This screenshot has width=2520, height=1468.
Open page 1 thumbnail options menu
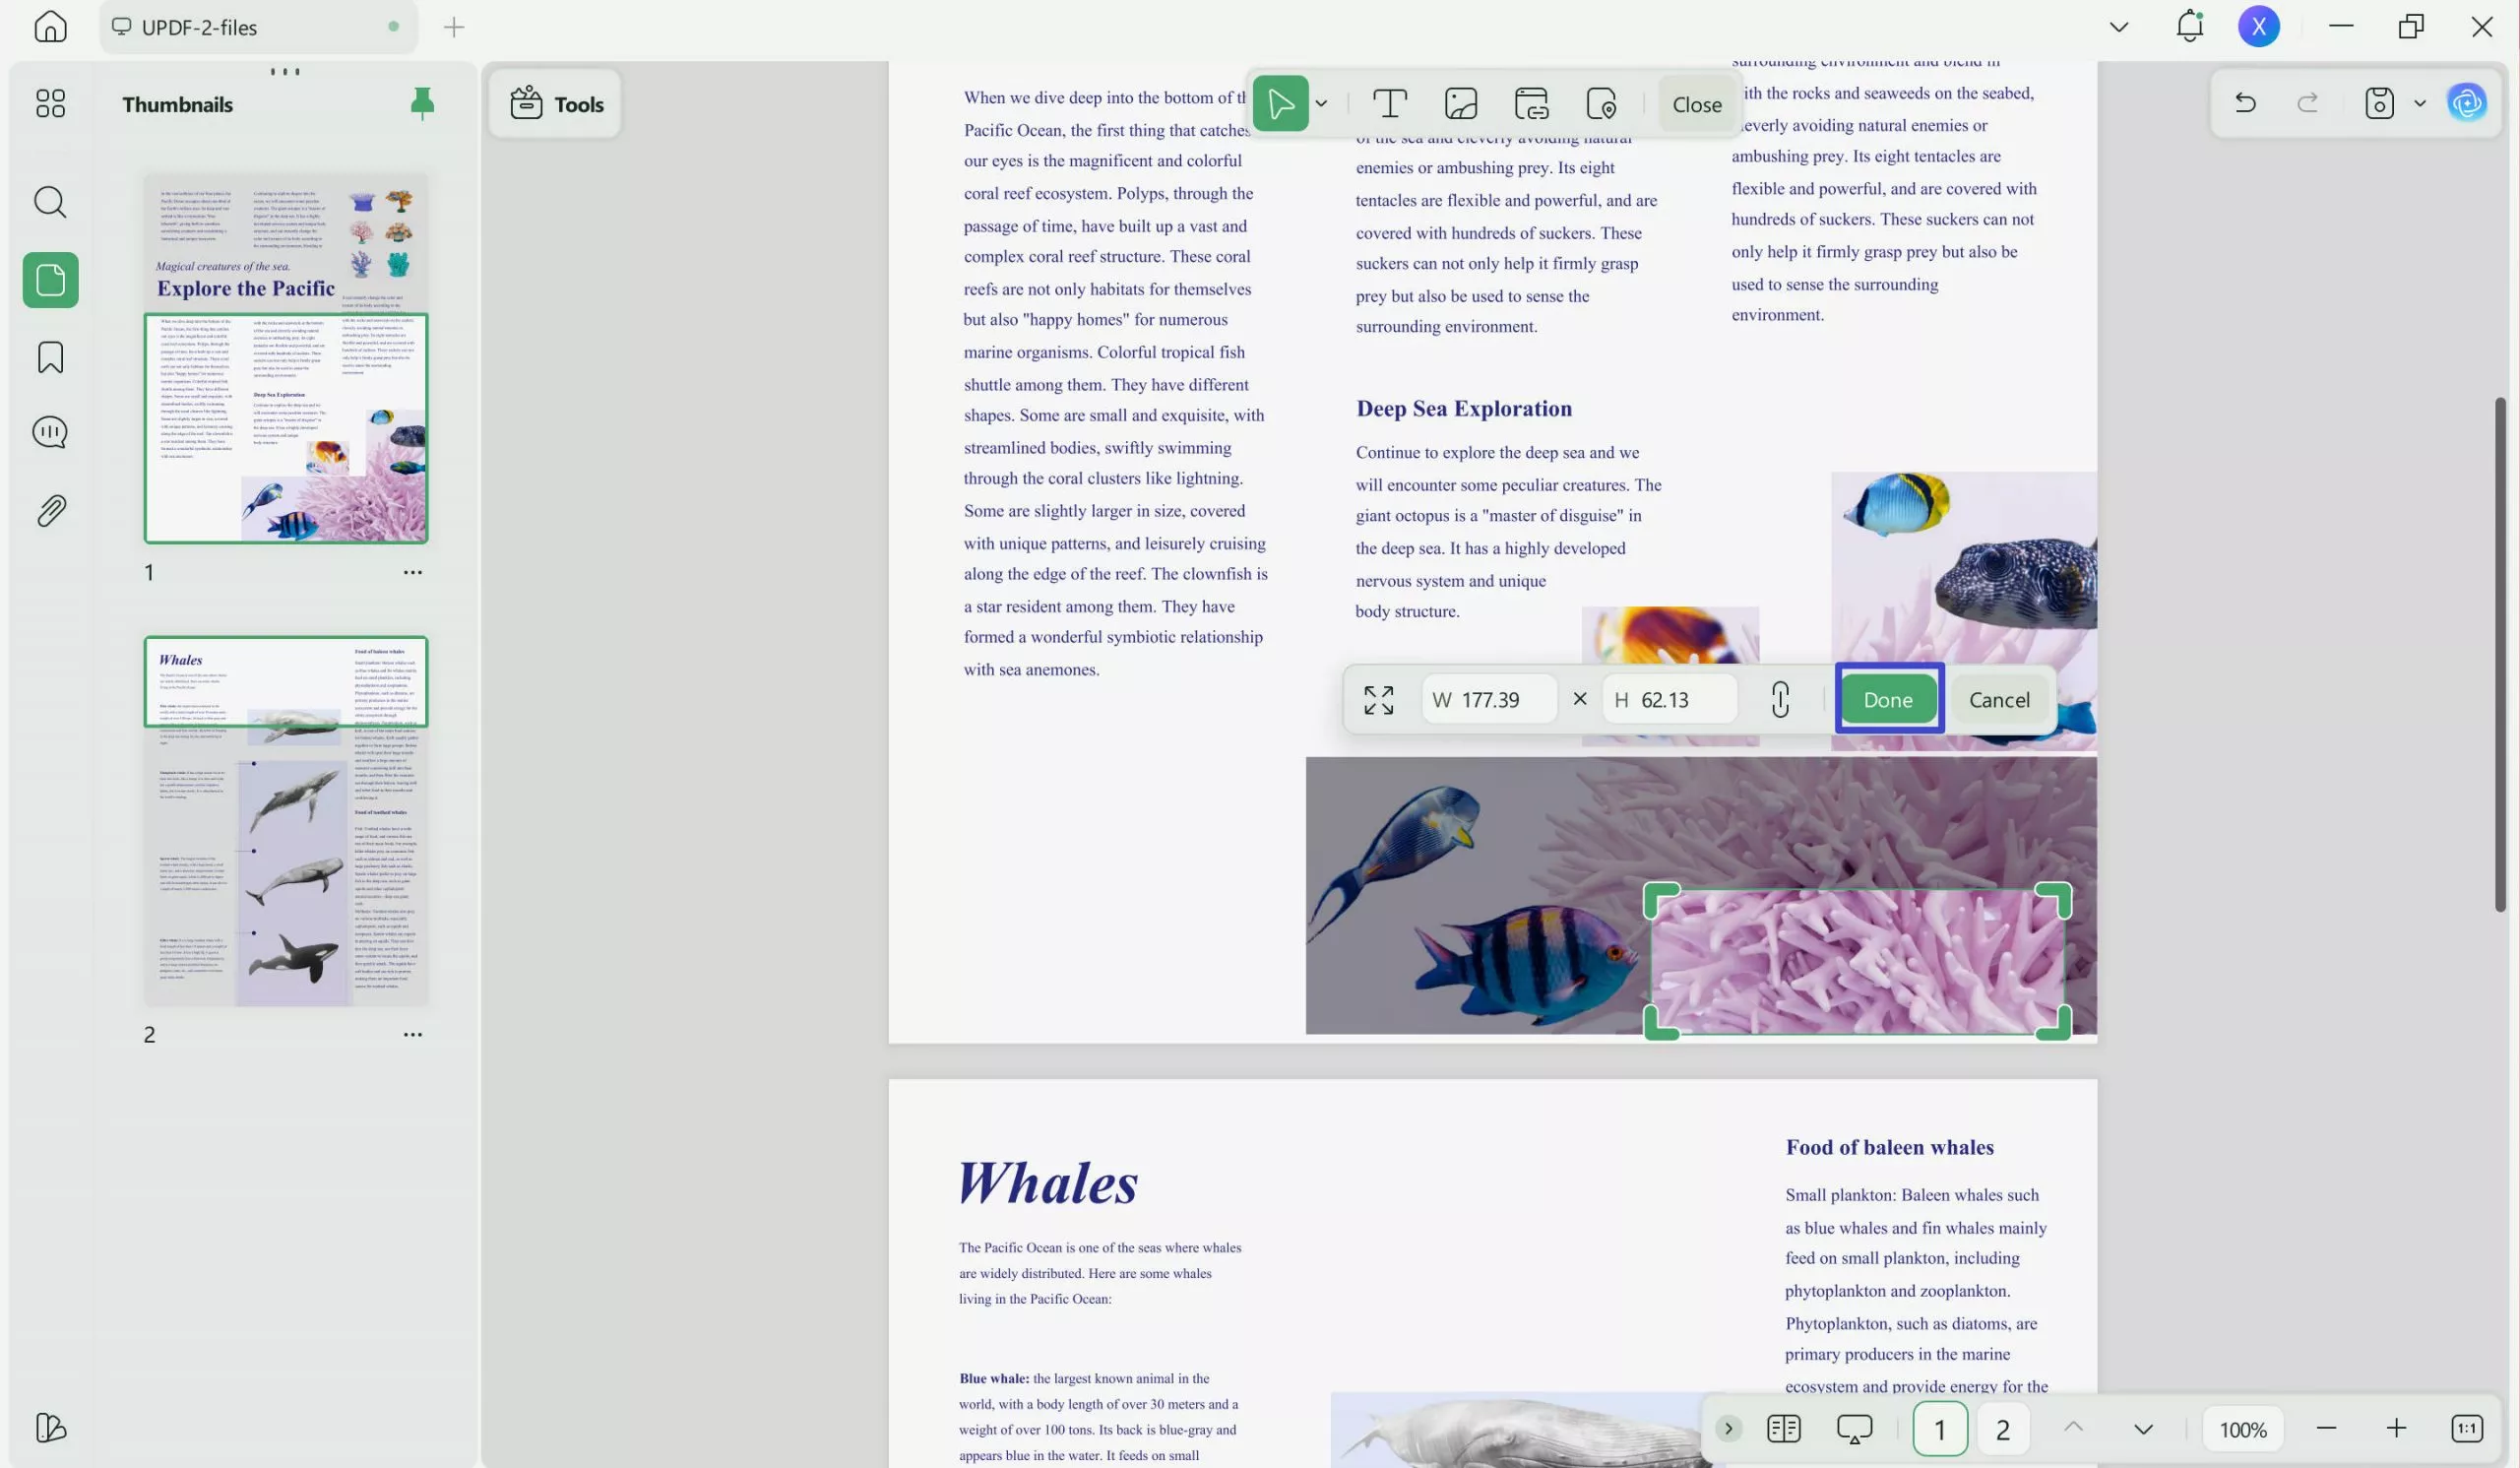click(x=412, y=573)
